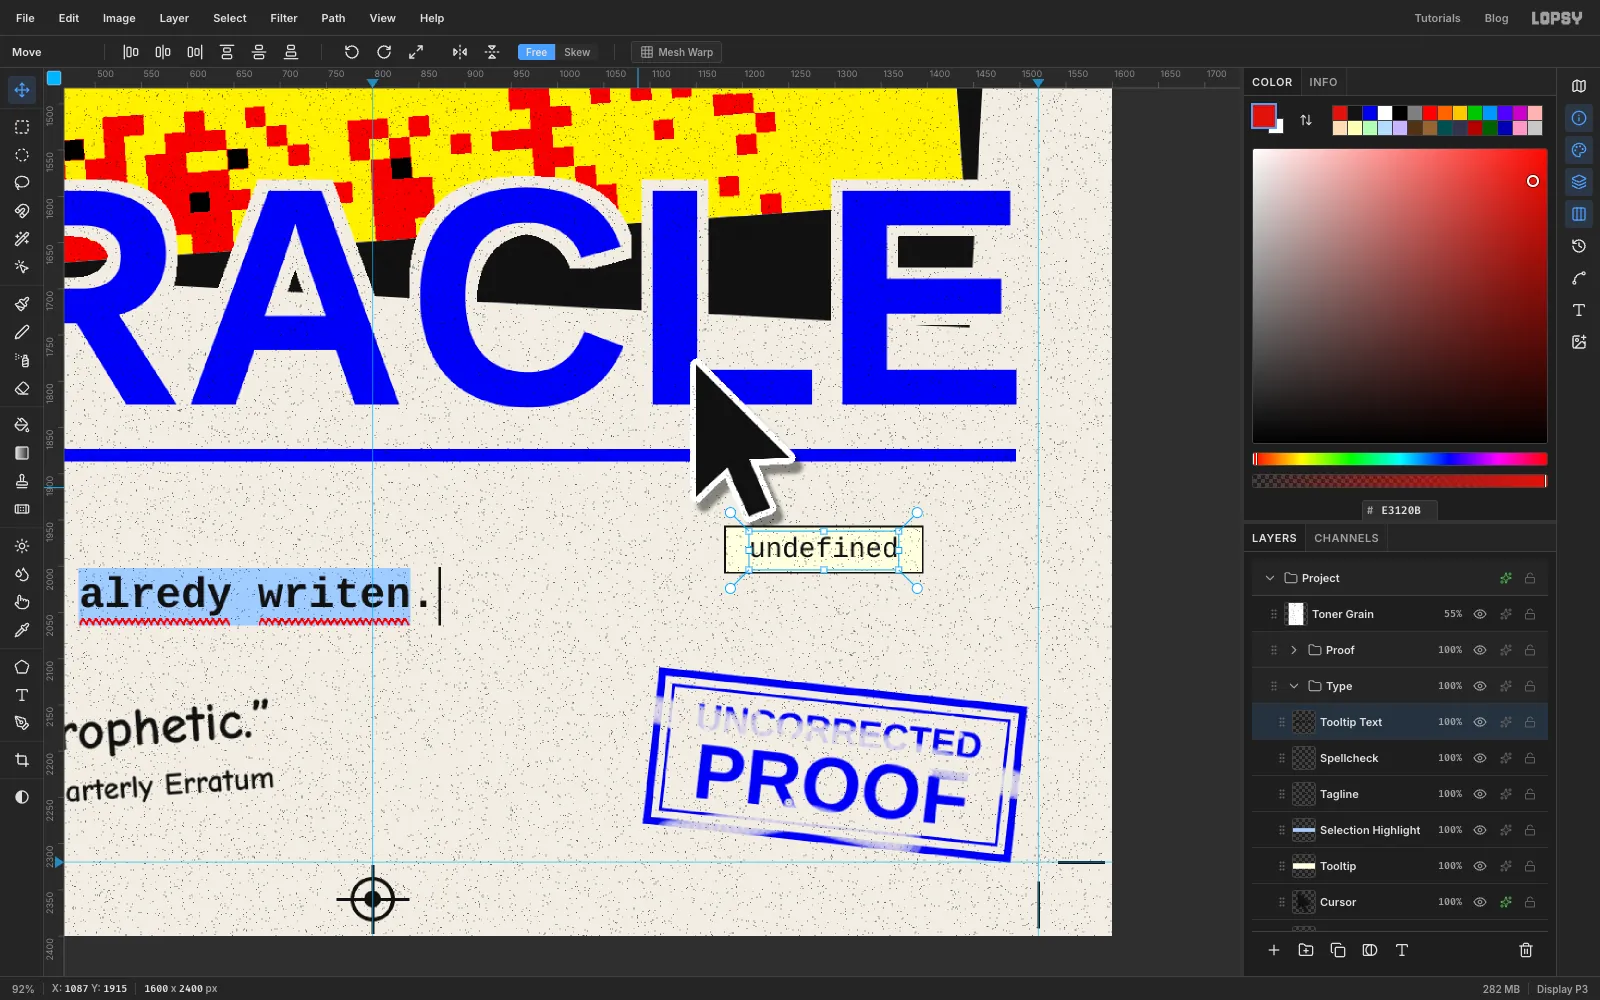Create a new text layer icon
The width and height of the screenshot is (1600, 1000).
(x=1402, y=950)
